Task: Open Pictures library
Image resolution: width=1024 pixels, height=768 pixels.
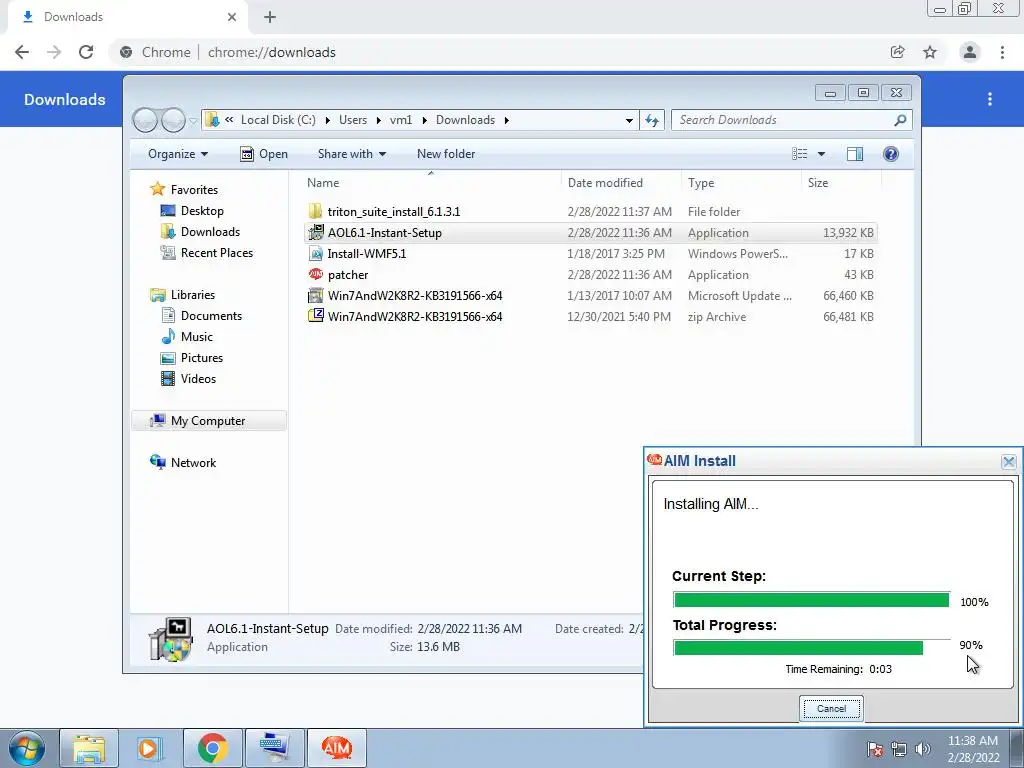Action: point(202,357)
